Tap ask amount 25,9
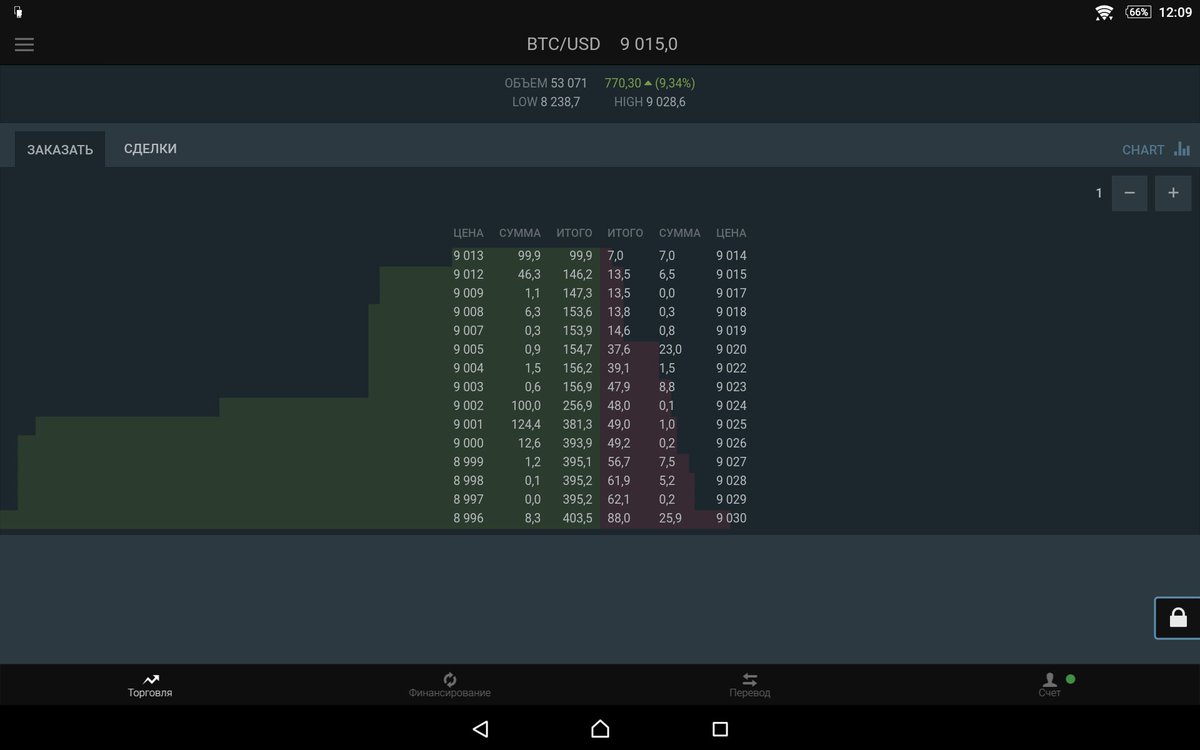1200x750 pixels. point(670,518)
